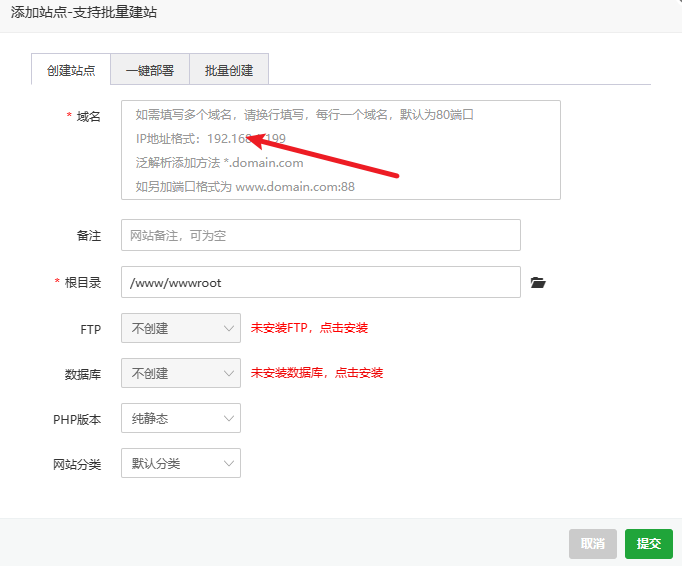
Task: Click the 根目录 required field label
Action: pyautogui.click(x=82, y=283)
